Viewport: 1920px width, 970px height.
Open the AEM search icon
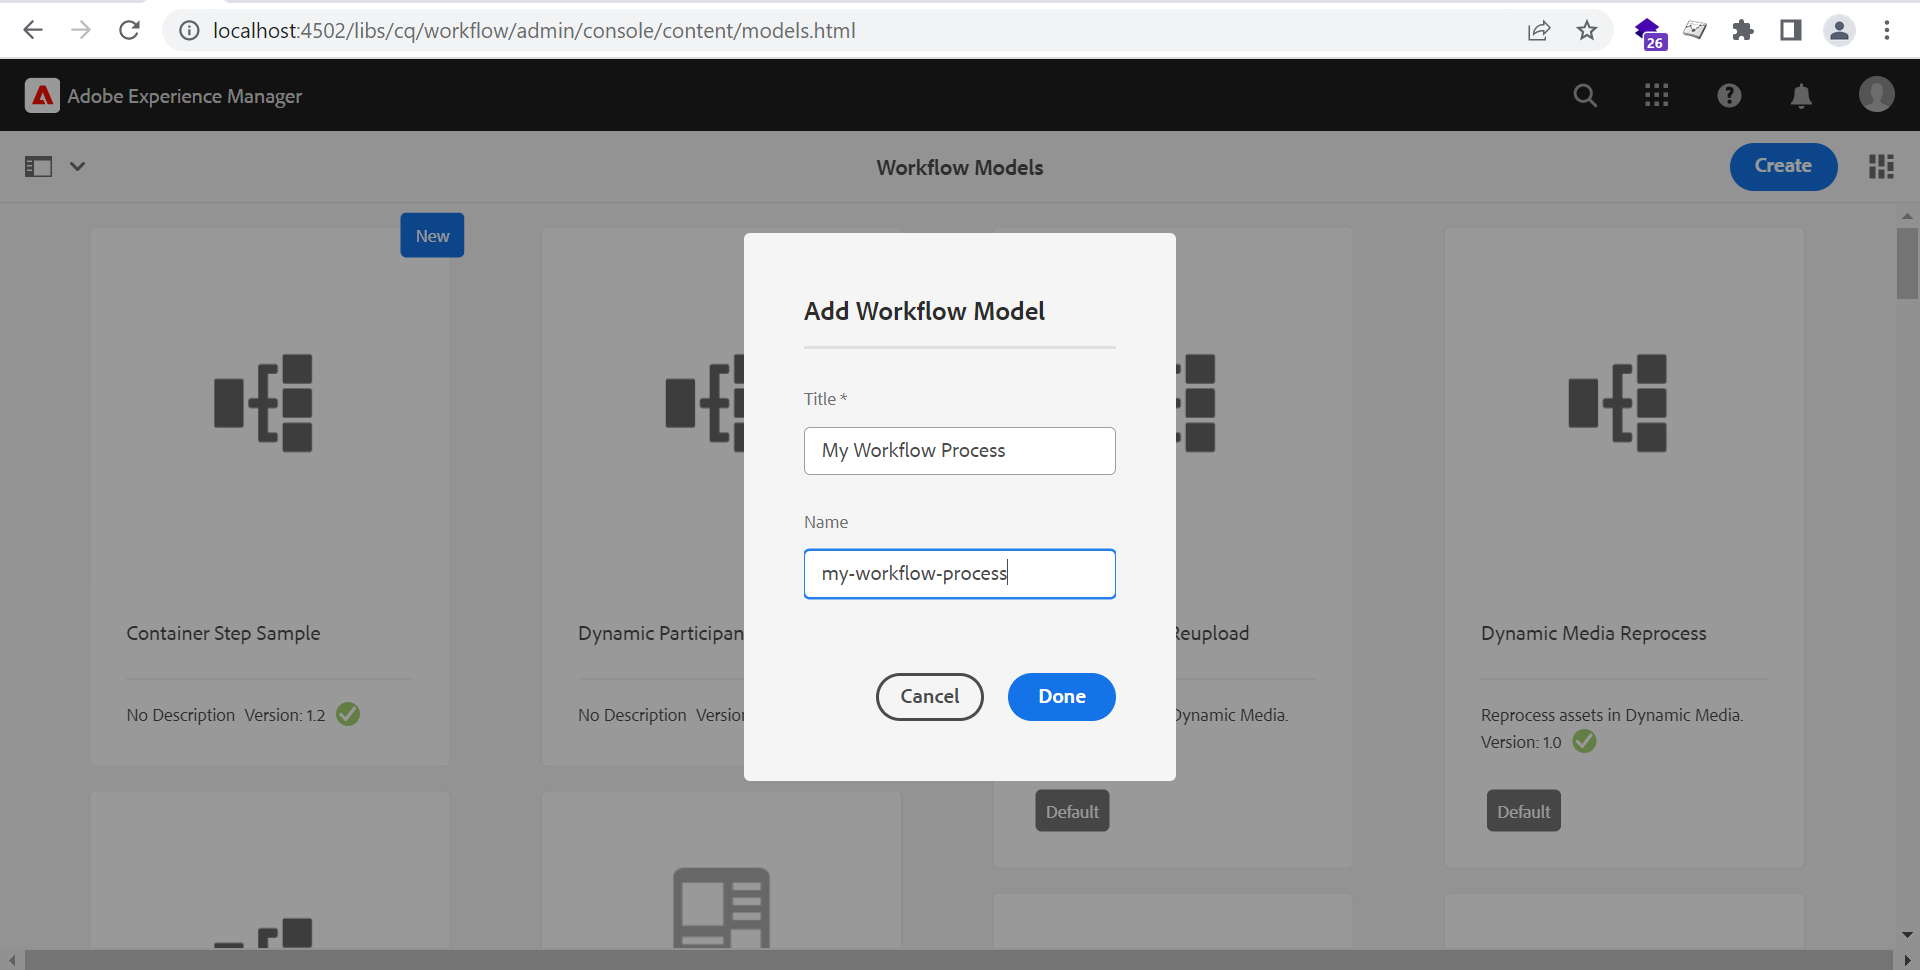(1584, 95)
